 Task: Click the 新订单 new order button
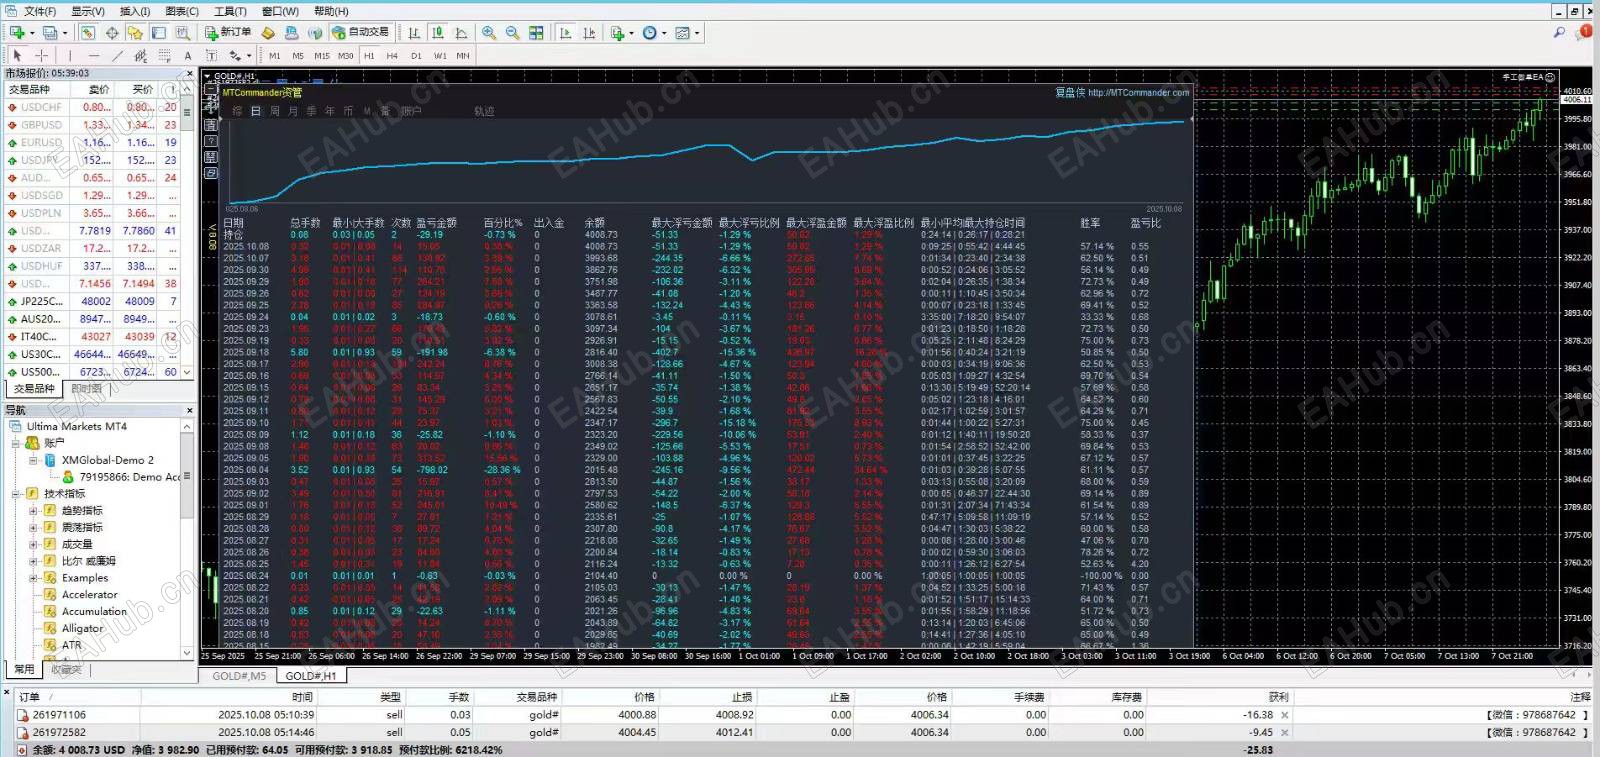pos(229,33)
